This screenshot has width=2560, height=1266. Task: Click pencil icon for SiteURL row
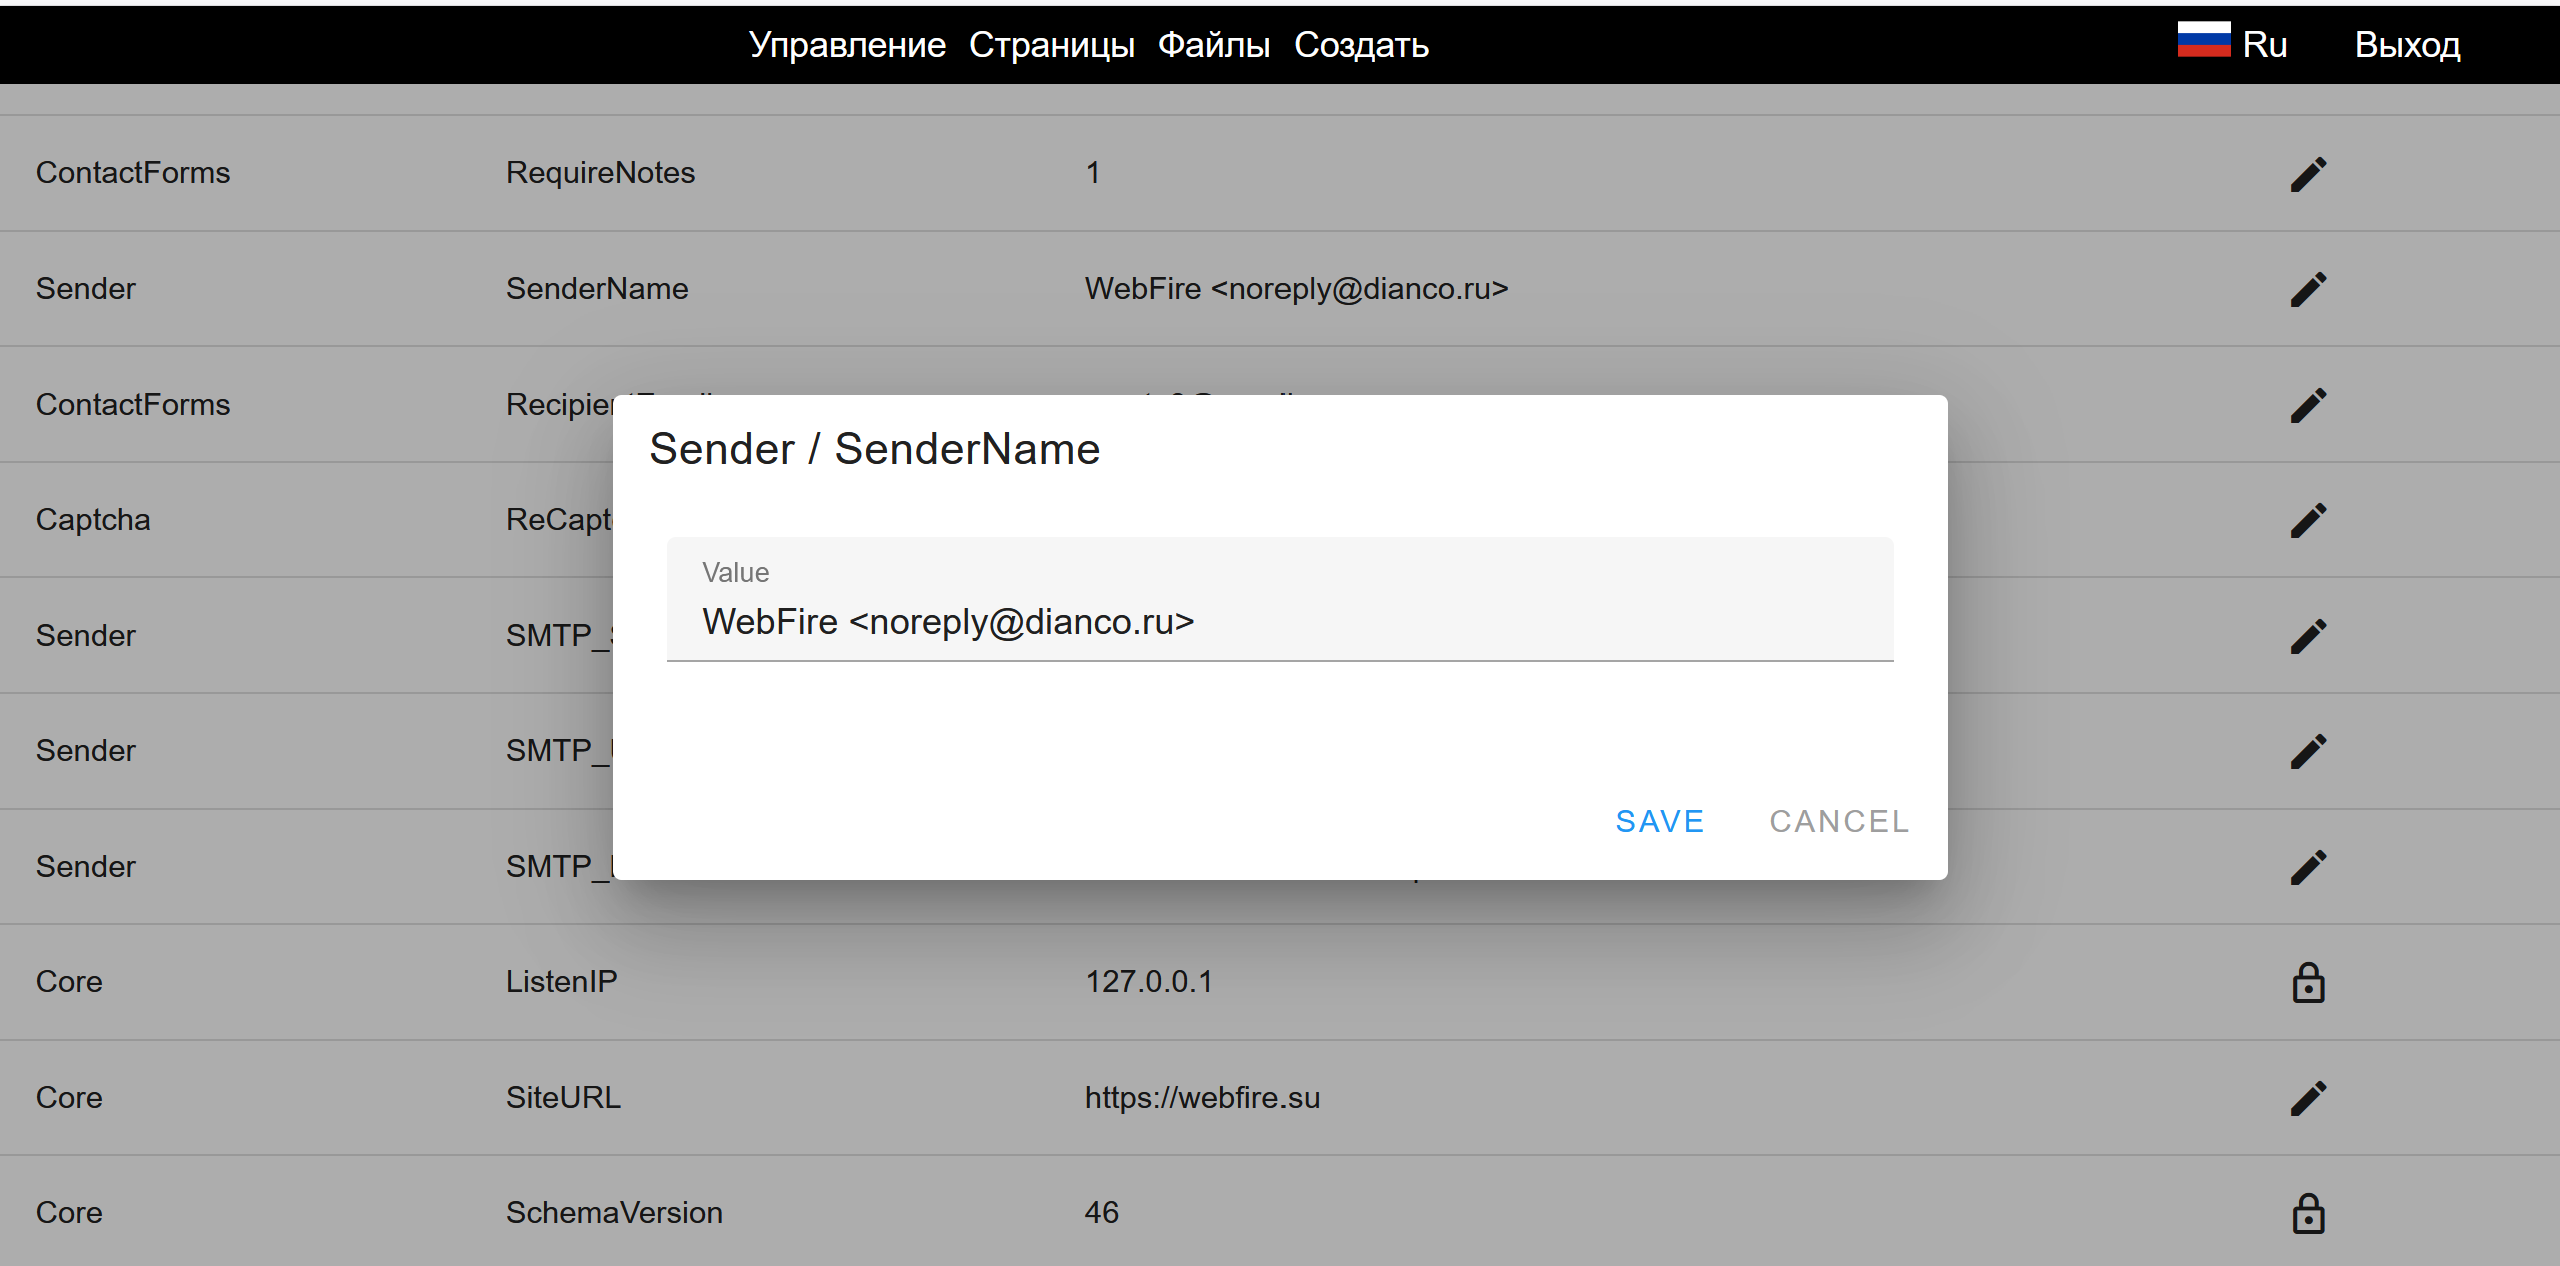pos(2308,1098)
